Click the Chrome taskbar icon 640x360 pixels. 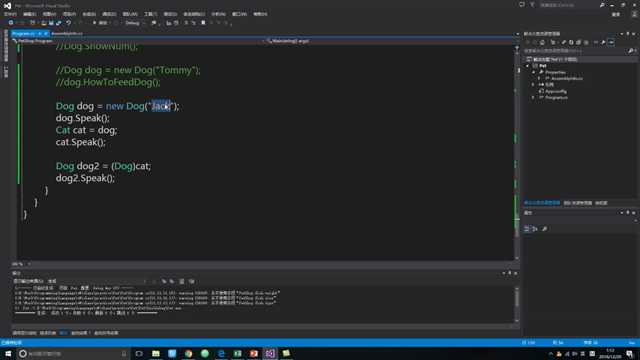188,353
